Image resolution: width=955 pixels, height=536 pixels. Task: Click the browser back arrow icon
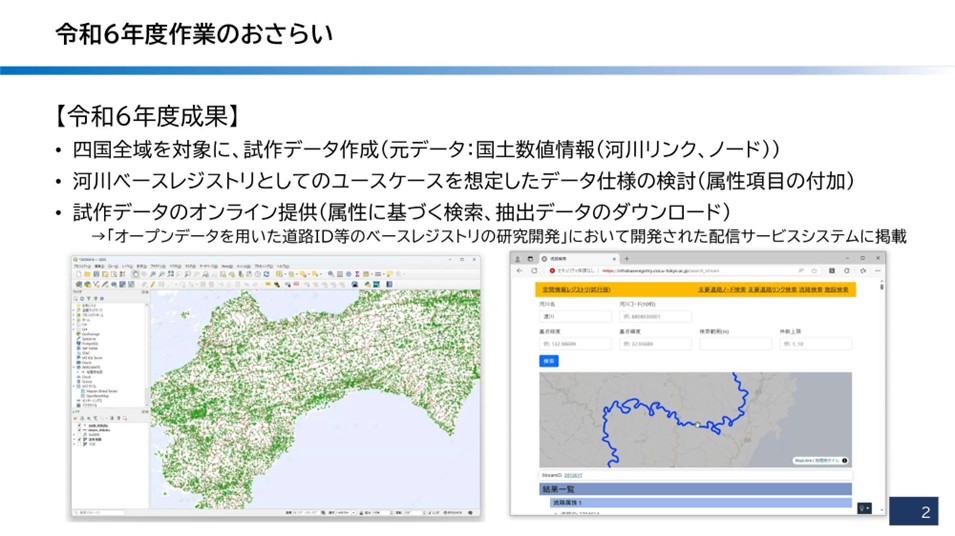click(520, 271)
